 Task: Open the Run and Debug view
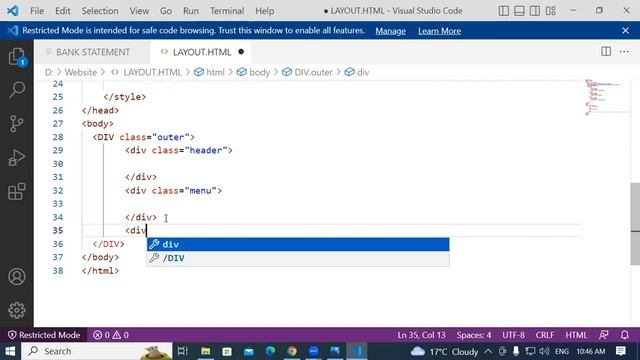[x=17, y=158]
